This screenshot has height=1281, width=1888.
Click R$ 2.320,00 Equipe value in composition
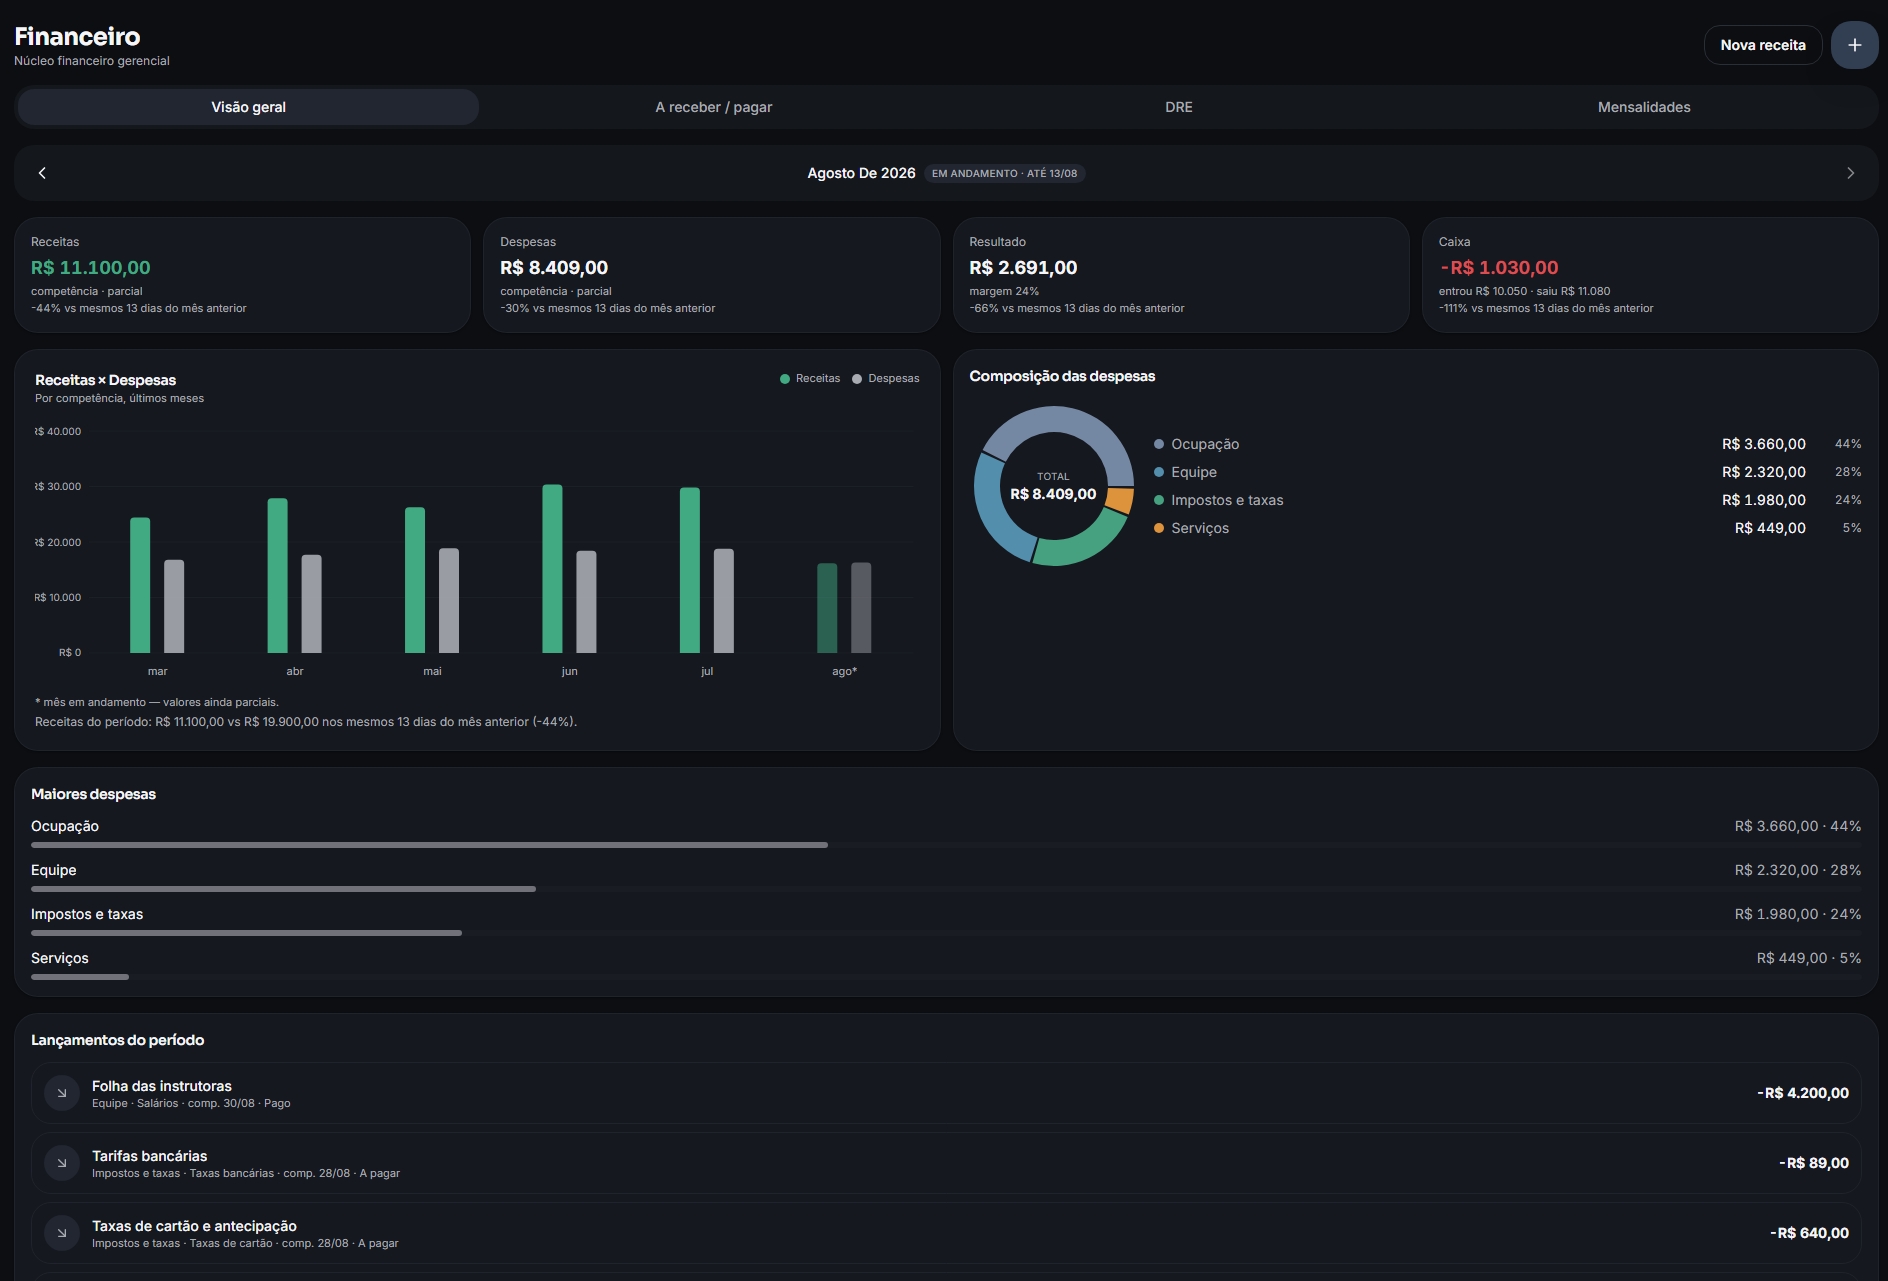coord(1764,472)
